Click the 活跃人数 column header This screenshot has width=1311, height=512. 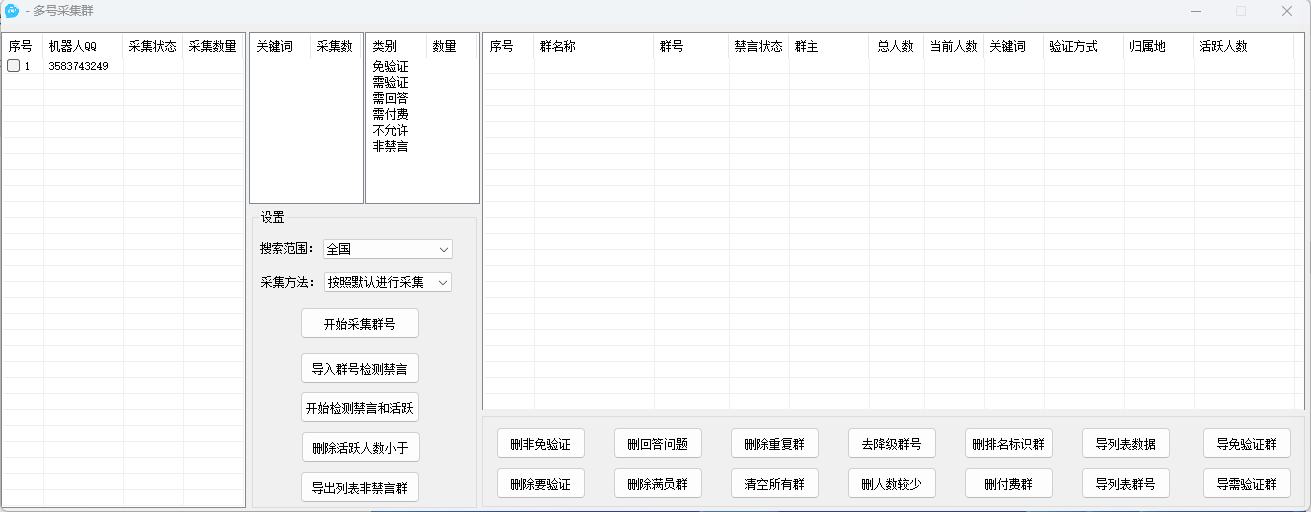(1223, 46)
